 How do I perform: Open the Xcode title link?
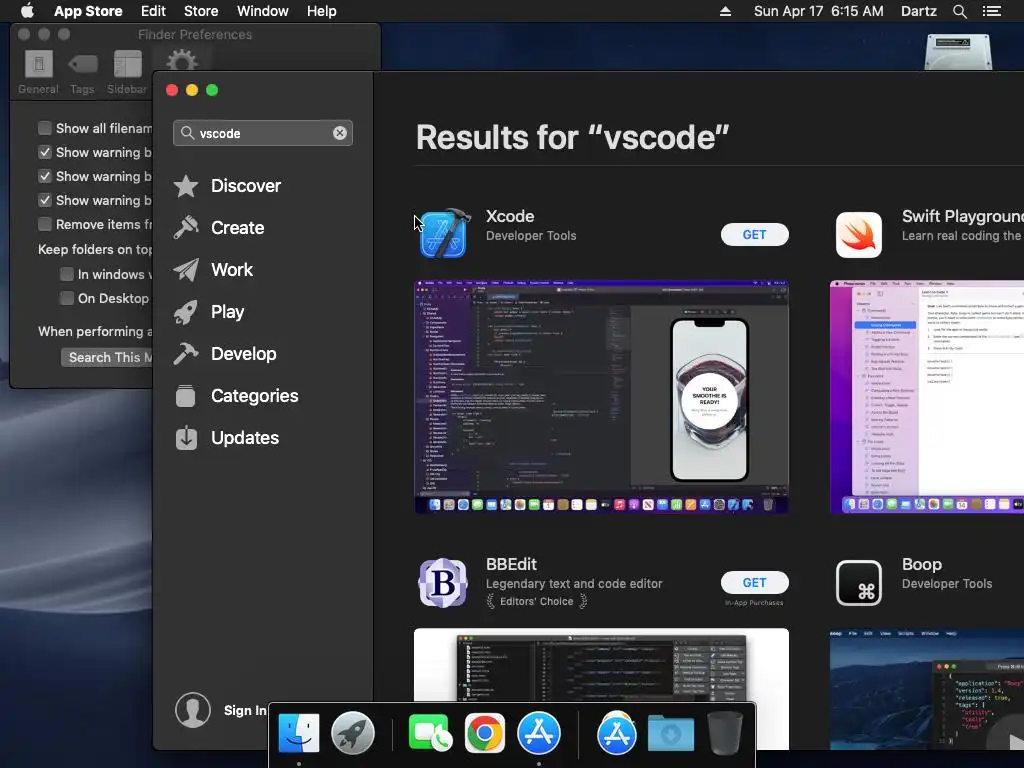click(x=510, y=216)
